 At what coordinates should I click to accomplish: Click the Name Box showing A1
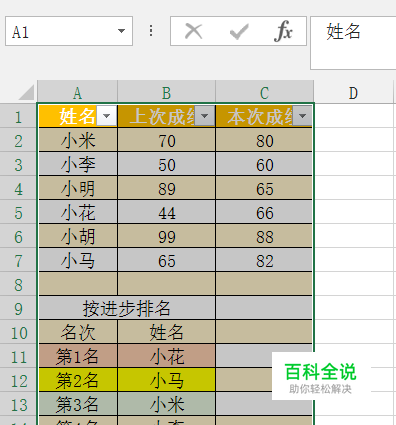(69, 31)
